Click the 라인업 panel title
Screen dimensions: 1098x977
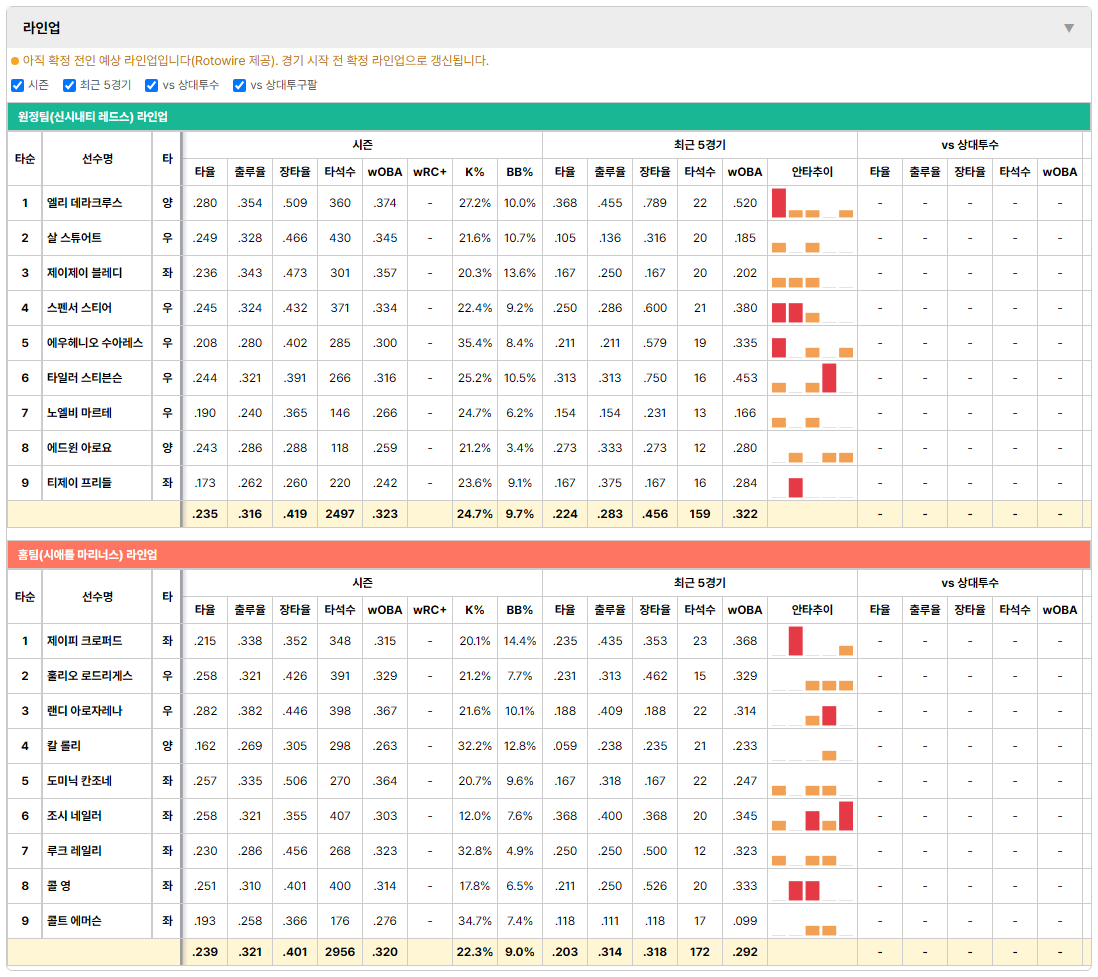[x=41, y=28]
